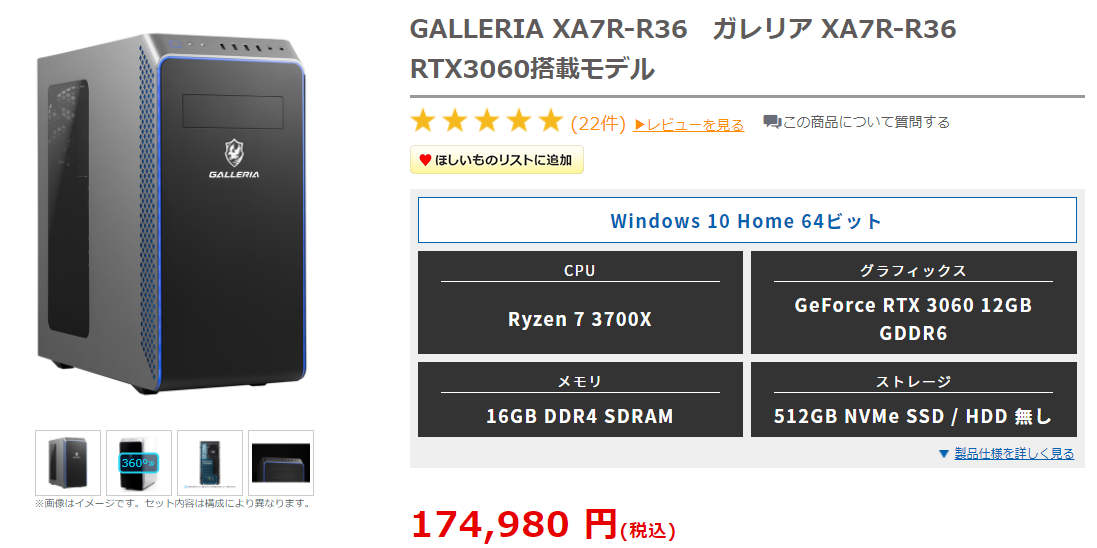Viewport: 1097px width, 548px height.
Task: Add item via ほしいものリストに追加 button
Action: click(497, 160)
